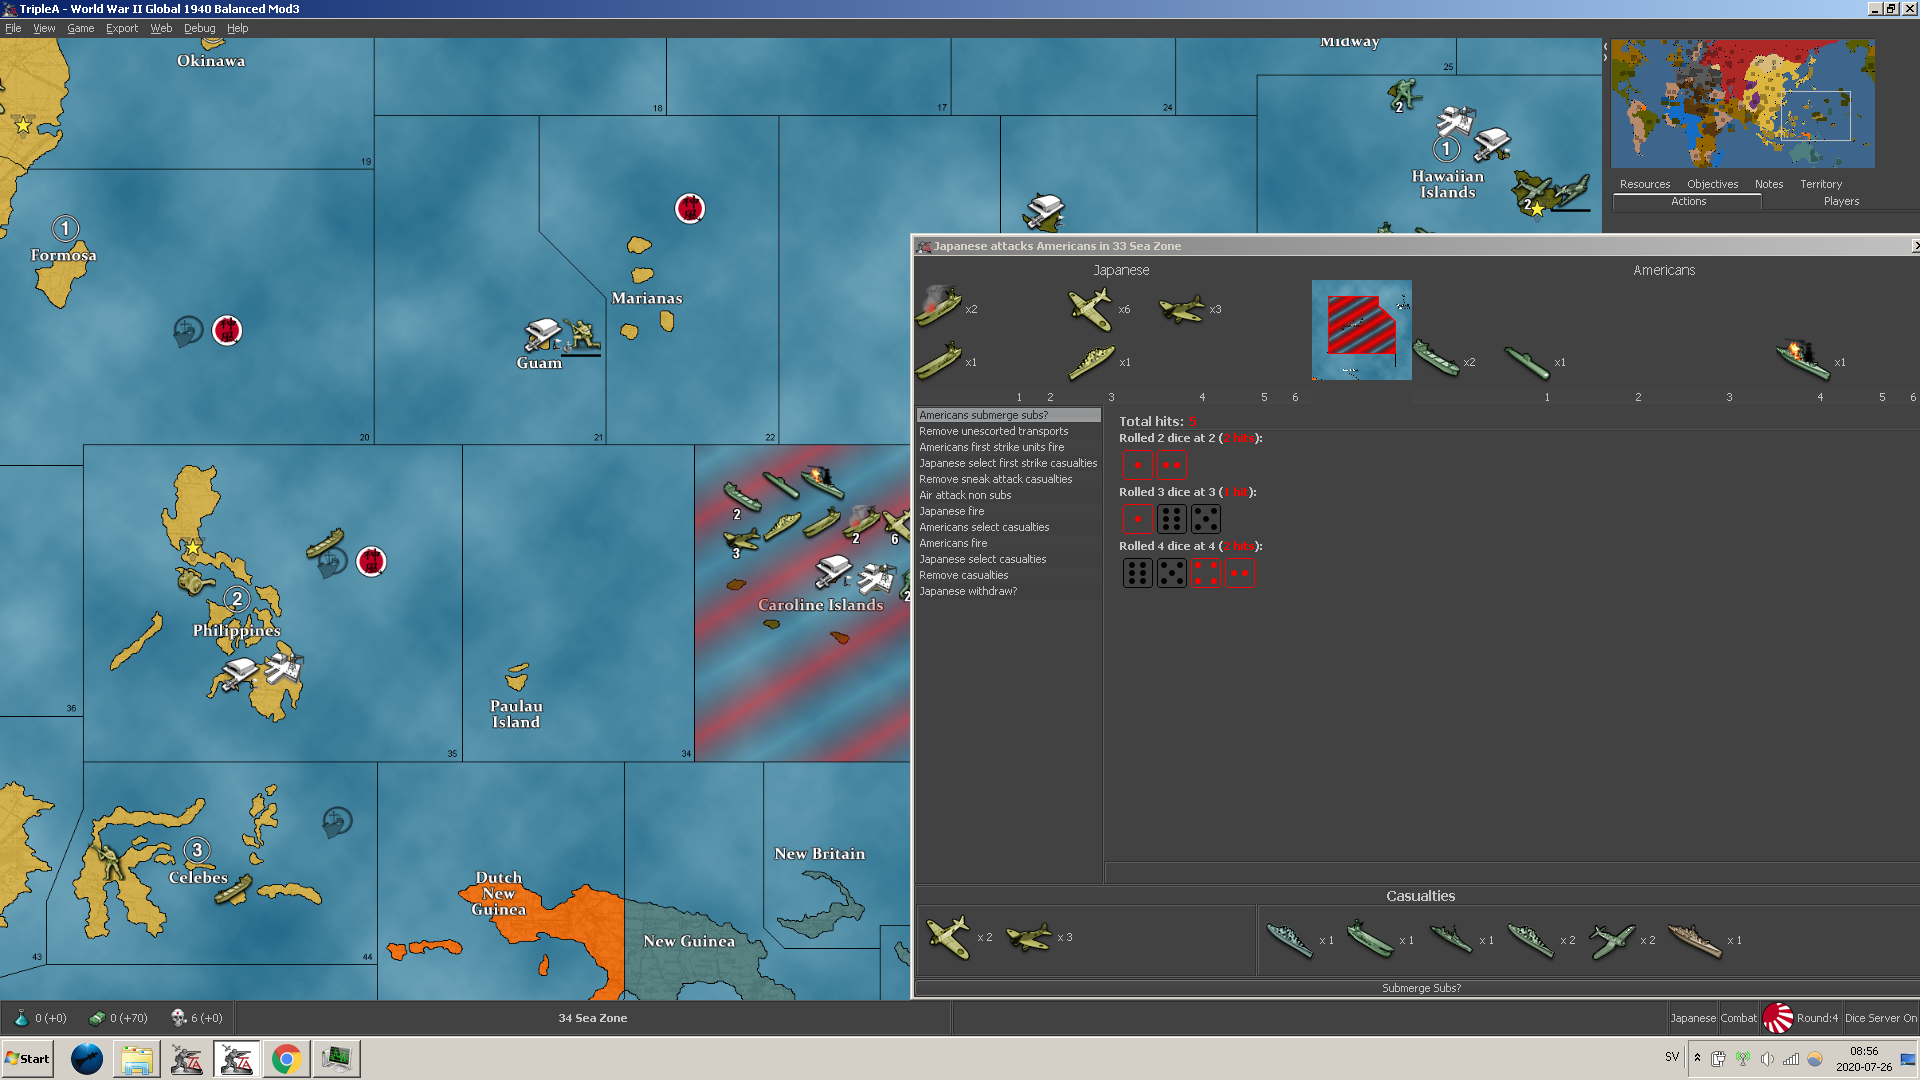The width and height of the screenshot is (1920, 1080).
Task: Click the skull VP resource icon
Action: tap(178, 1018)
